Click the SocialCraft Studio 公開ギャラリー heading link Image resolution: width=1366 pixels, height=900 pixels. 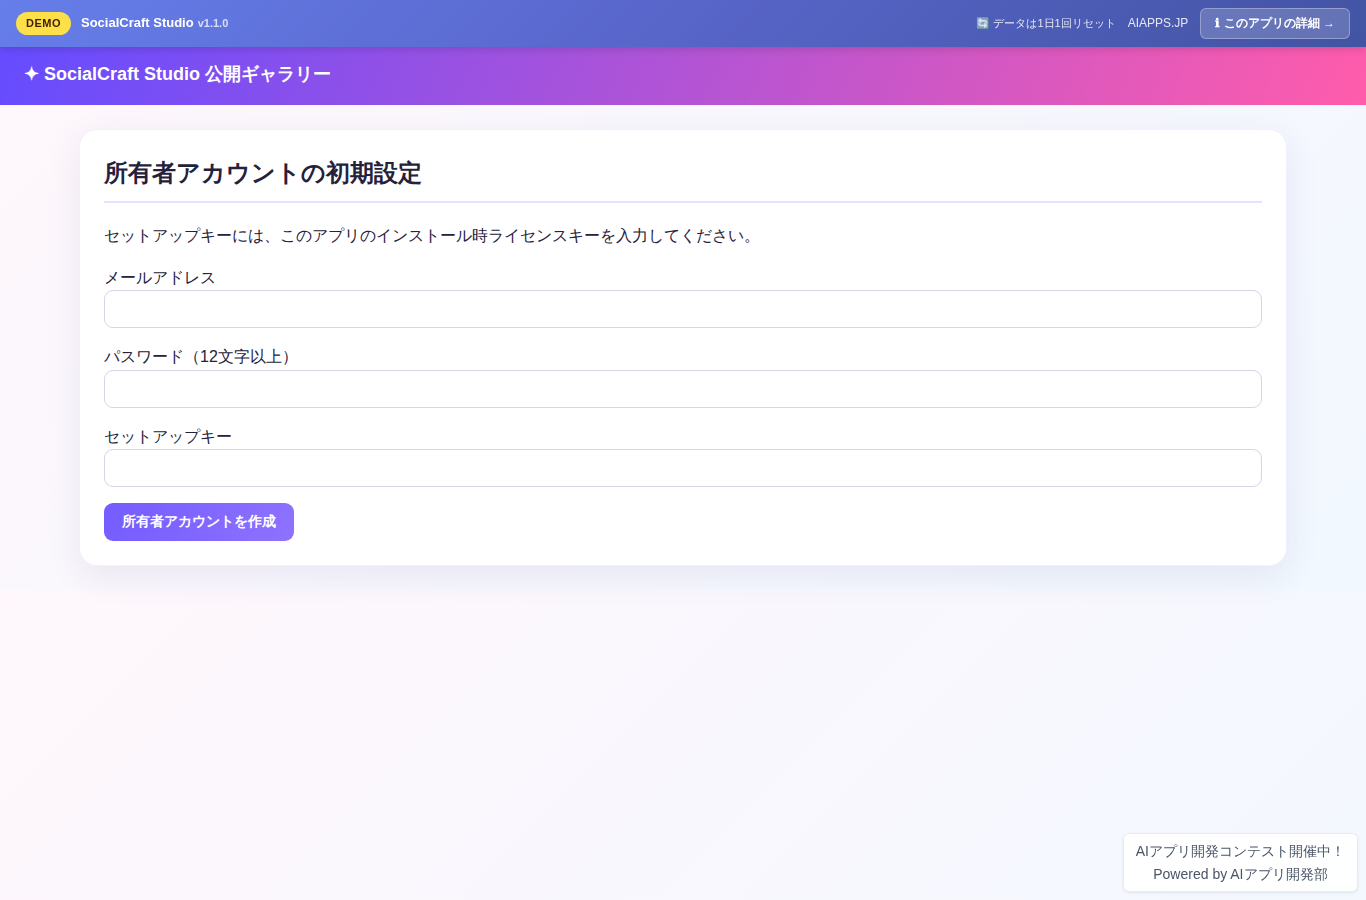coord(177,74)
